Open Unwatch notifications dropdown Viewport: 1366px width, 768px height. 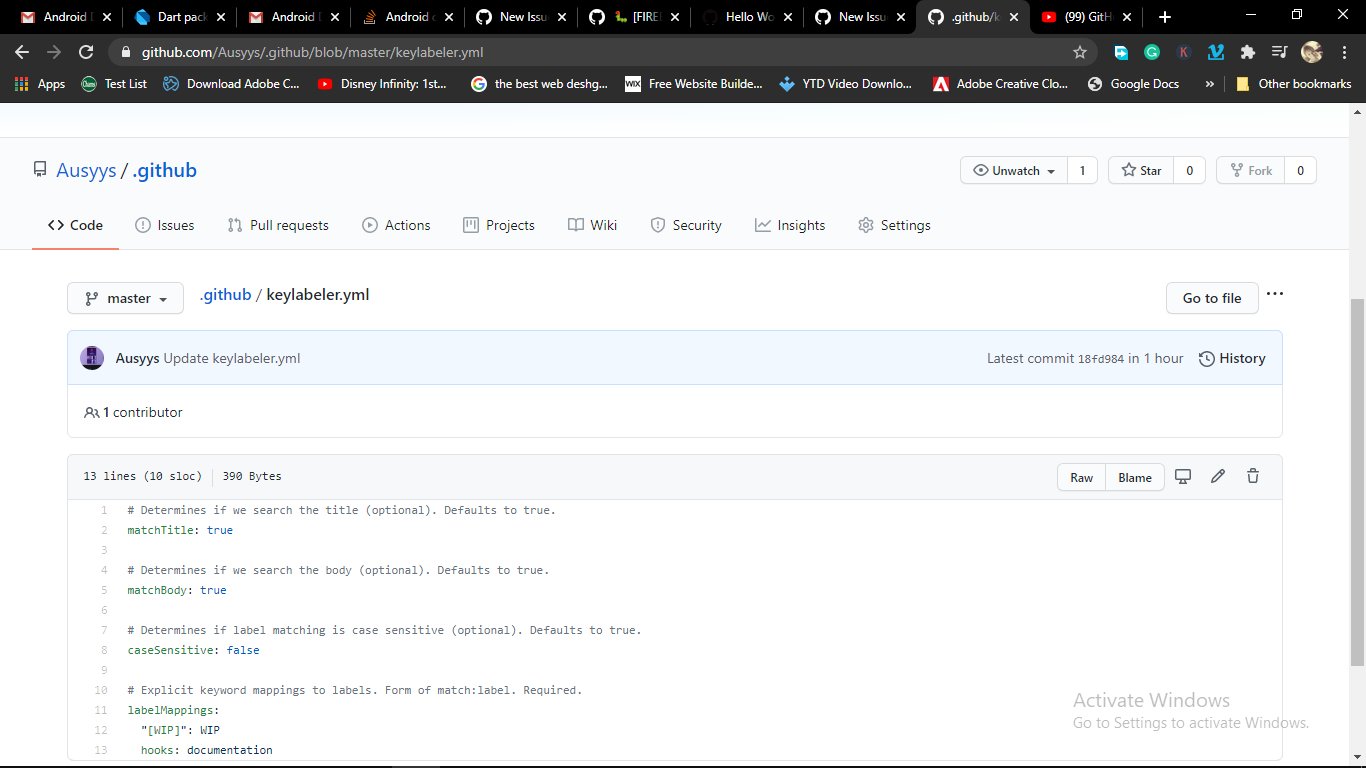[1014, 170]
